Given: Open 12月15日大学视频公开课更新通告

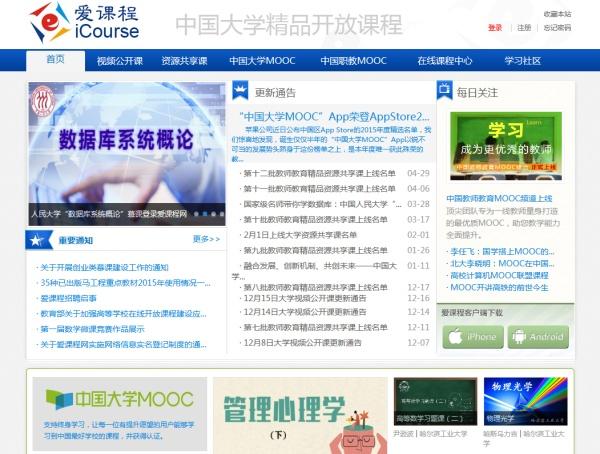Looking at the screenshot, I should coord(305,298).
